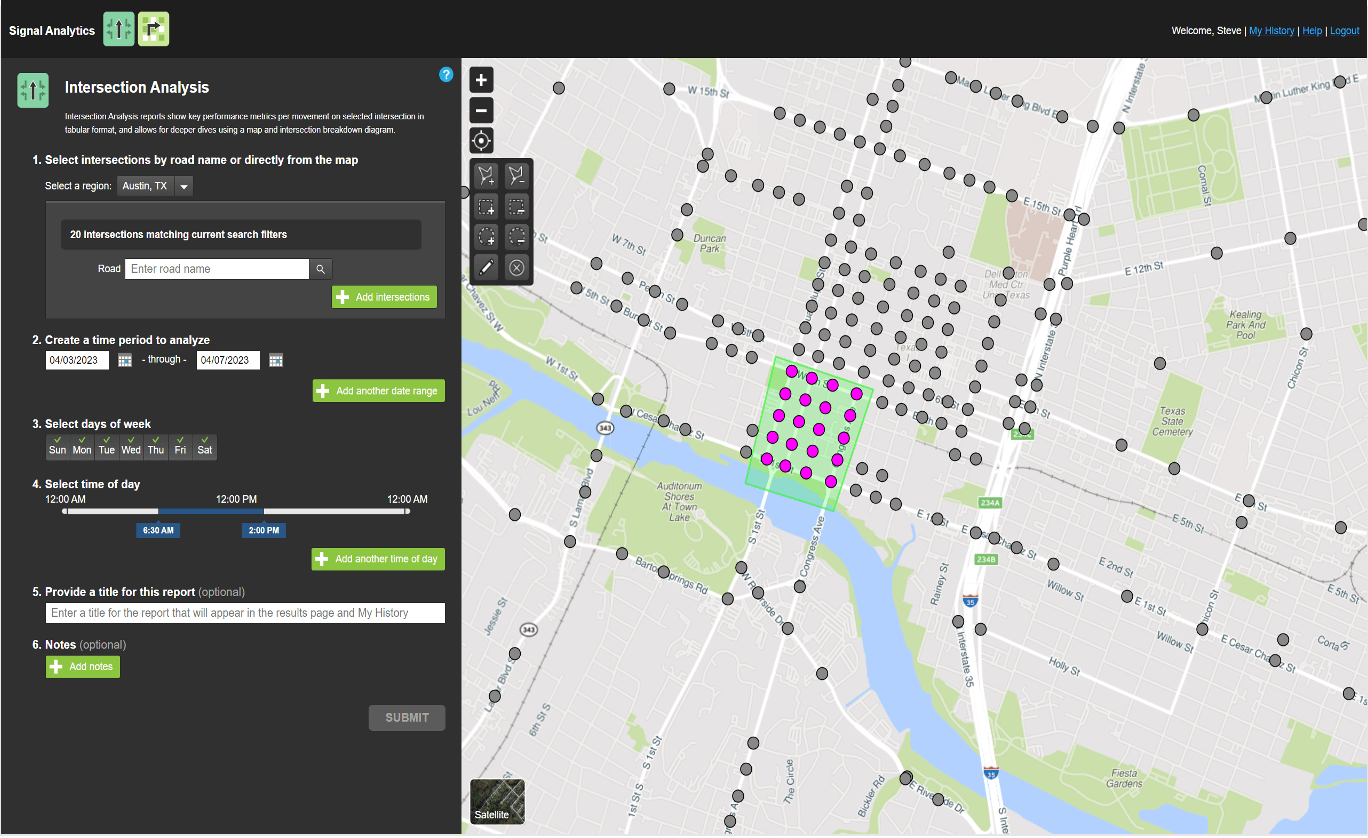Recenter map with locate target icon
The image size is (1368, 838).
(481, 141)
